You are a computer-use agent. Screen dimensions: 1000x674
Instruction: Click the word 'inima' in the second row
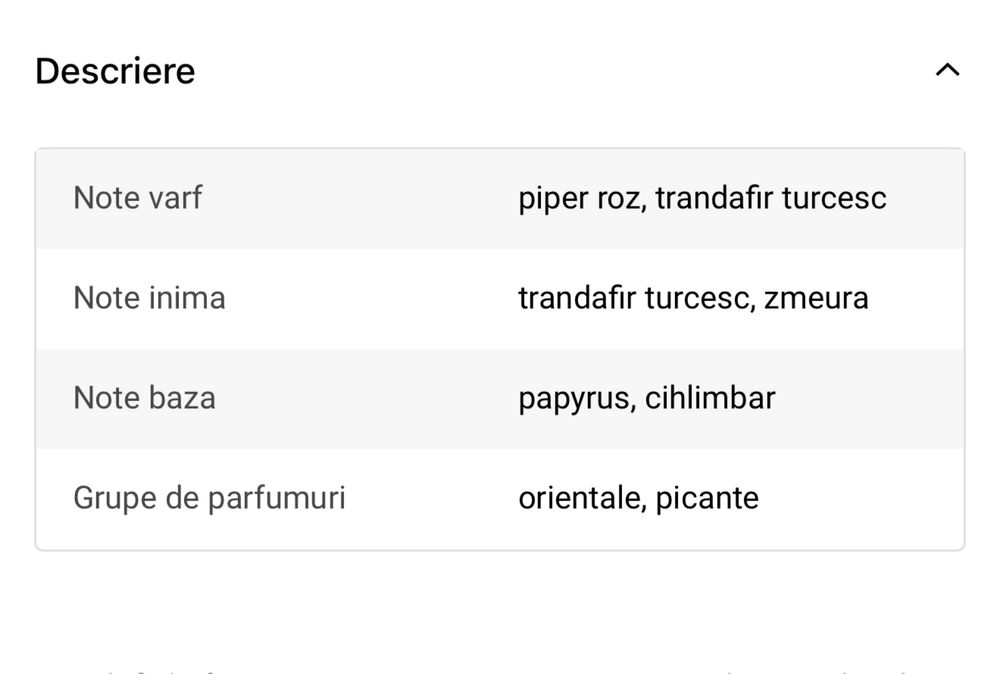click(187, 298)
